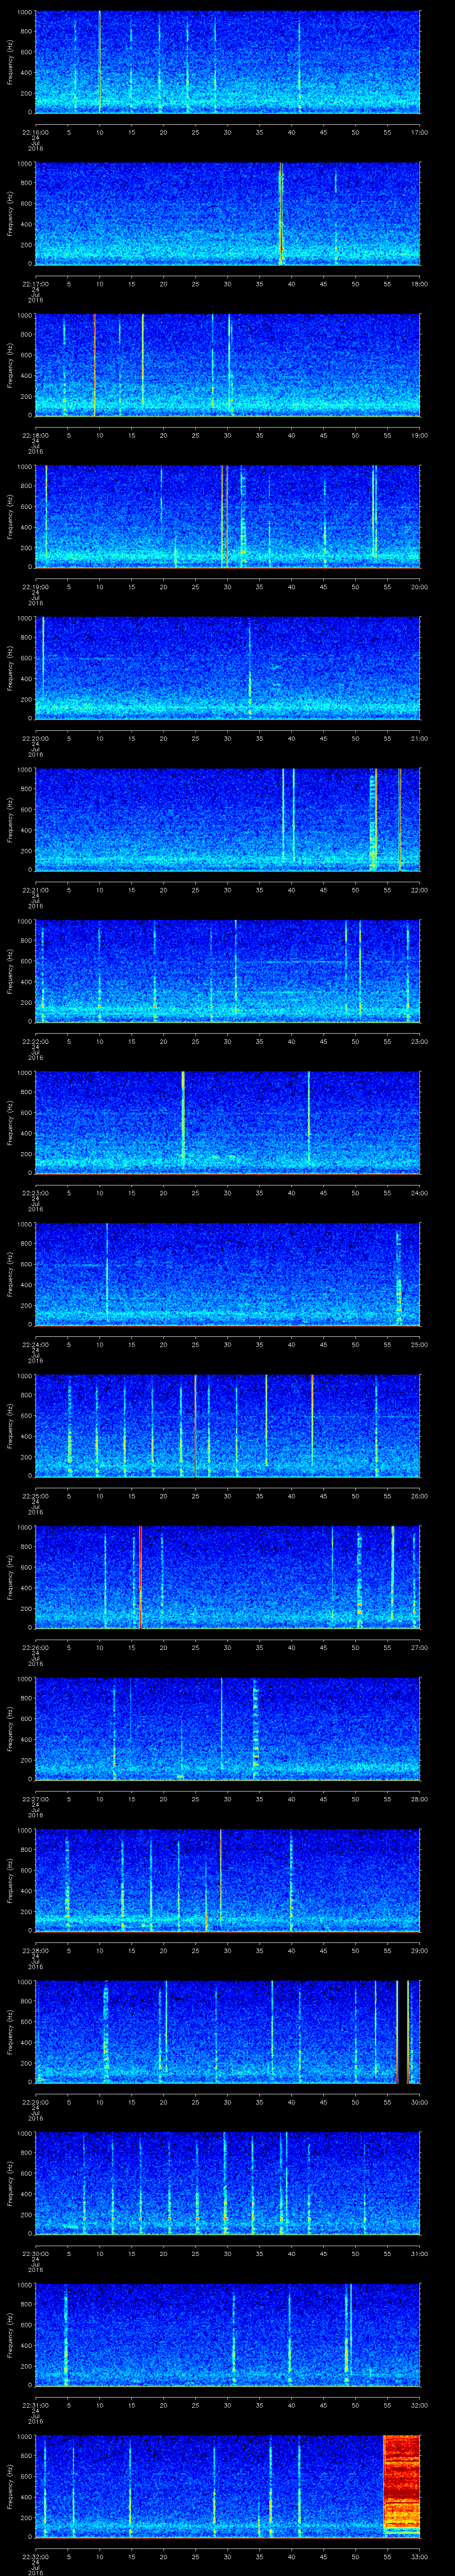Open the spectrogram starting 22:24:00
The image size is (455, 2576).
(x=228, y=1273)
